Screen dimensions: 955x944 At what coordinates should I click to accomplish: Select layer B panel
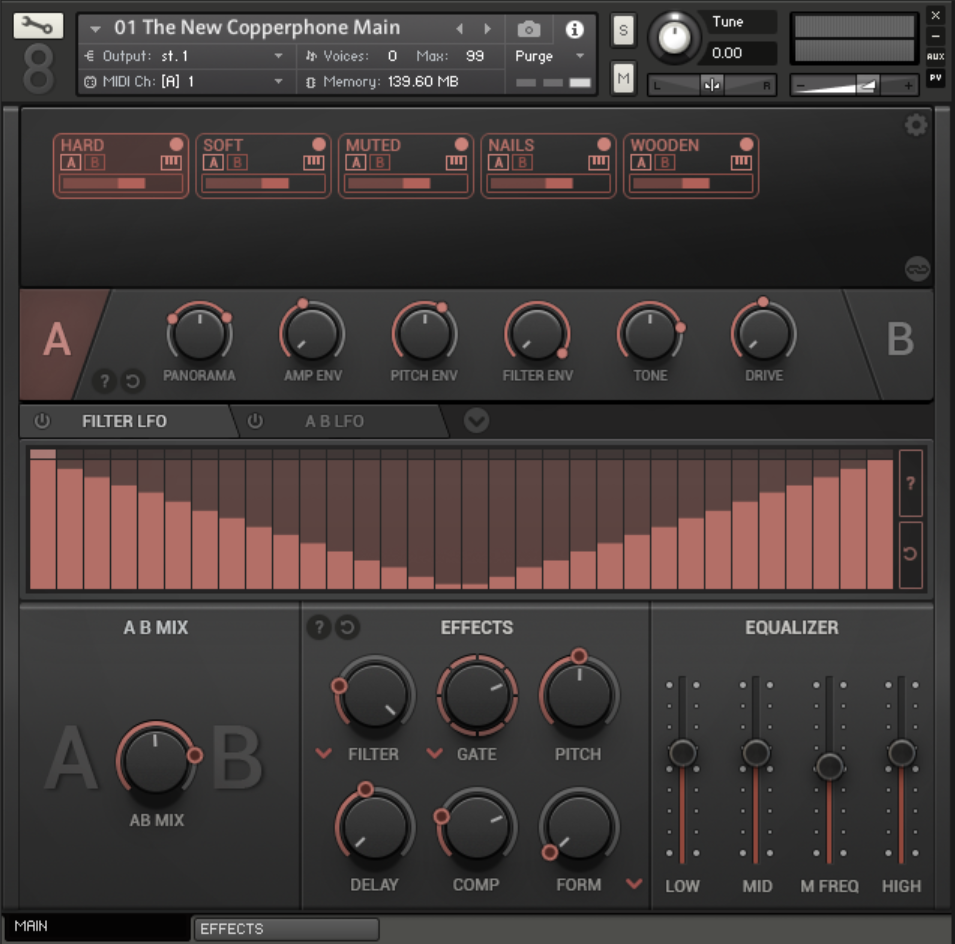click(x=900, y=340)
